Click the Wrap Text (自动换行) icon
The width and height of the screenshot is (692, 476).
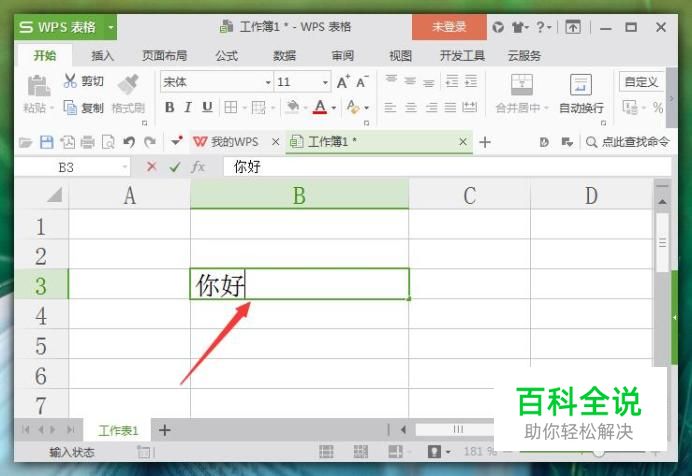pos(581,84)
